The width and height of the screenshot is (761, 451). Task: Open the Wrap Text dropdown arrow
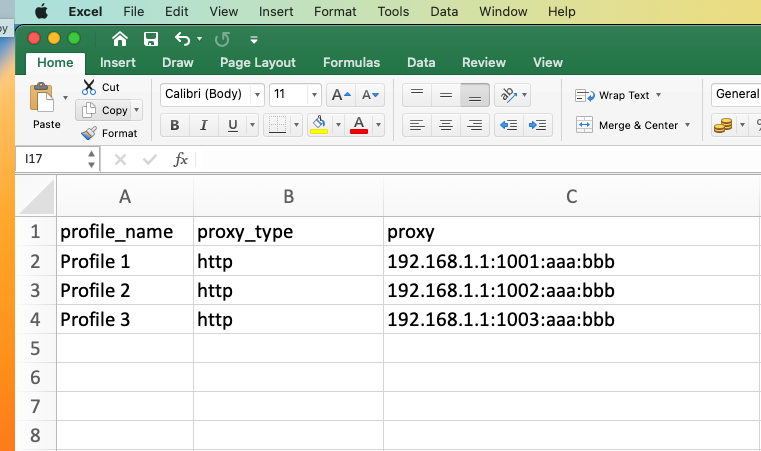point(659,95)
